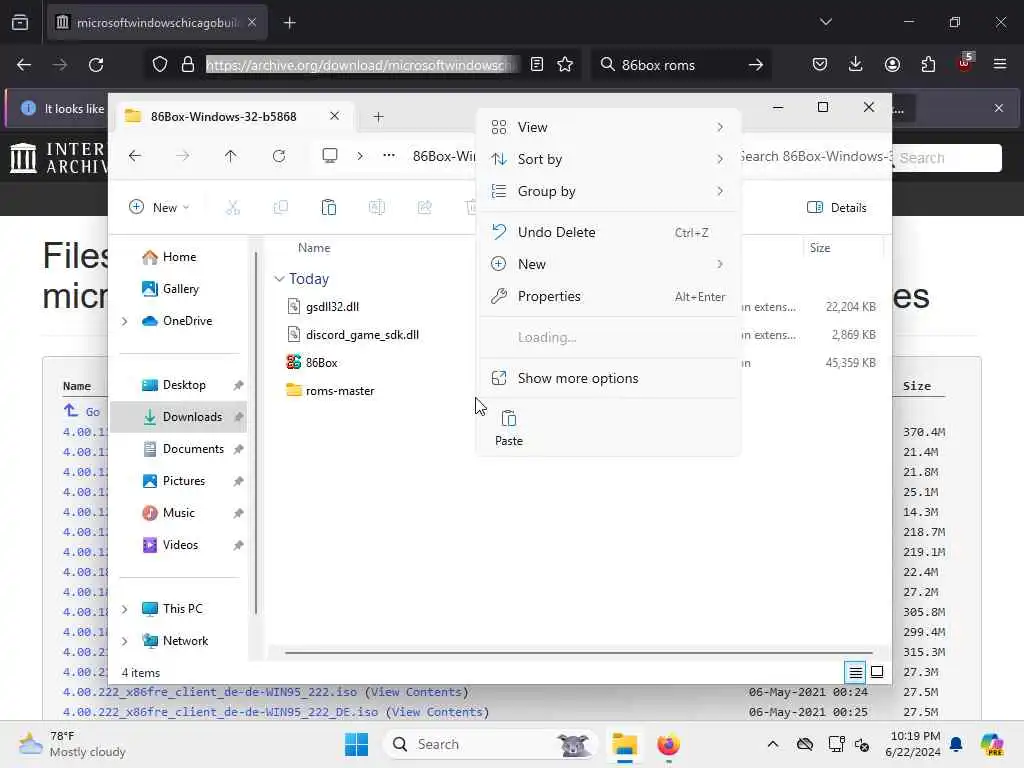Click the Name column header
The height and width of the screenshot is (768, 1024).
(314, 248)
